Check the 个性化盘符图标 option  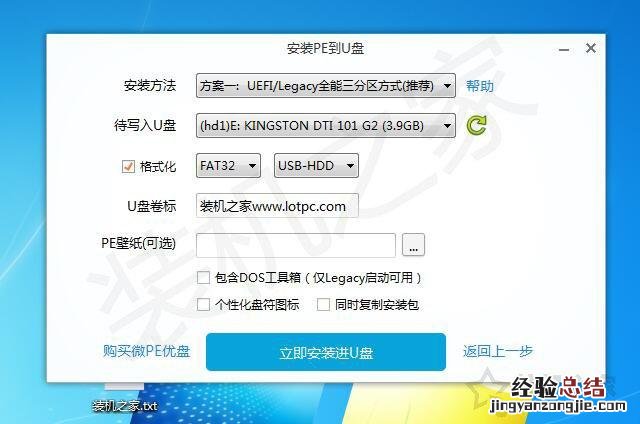coord(203,304)
